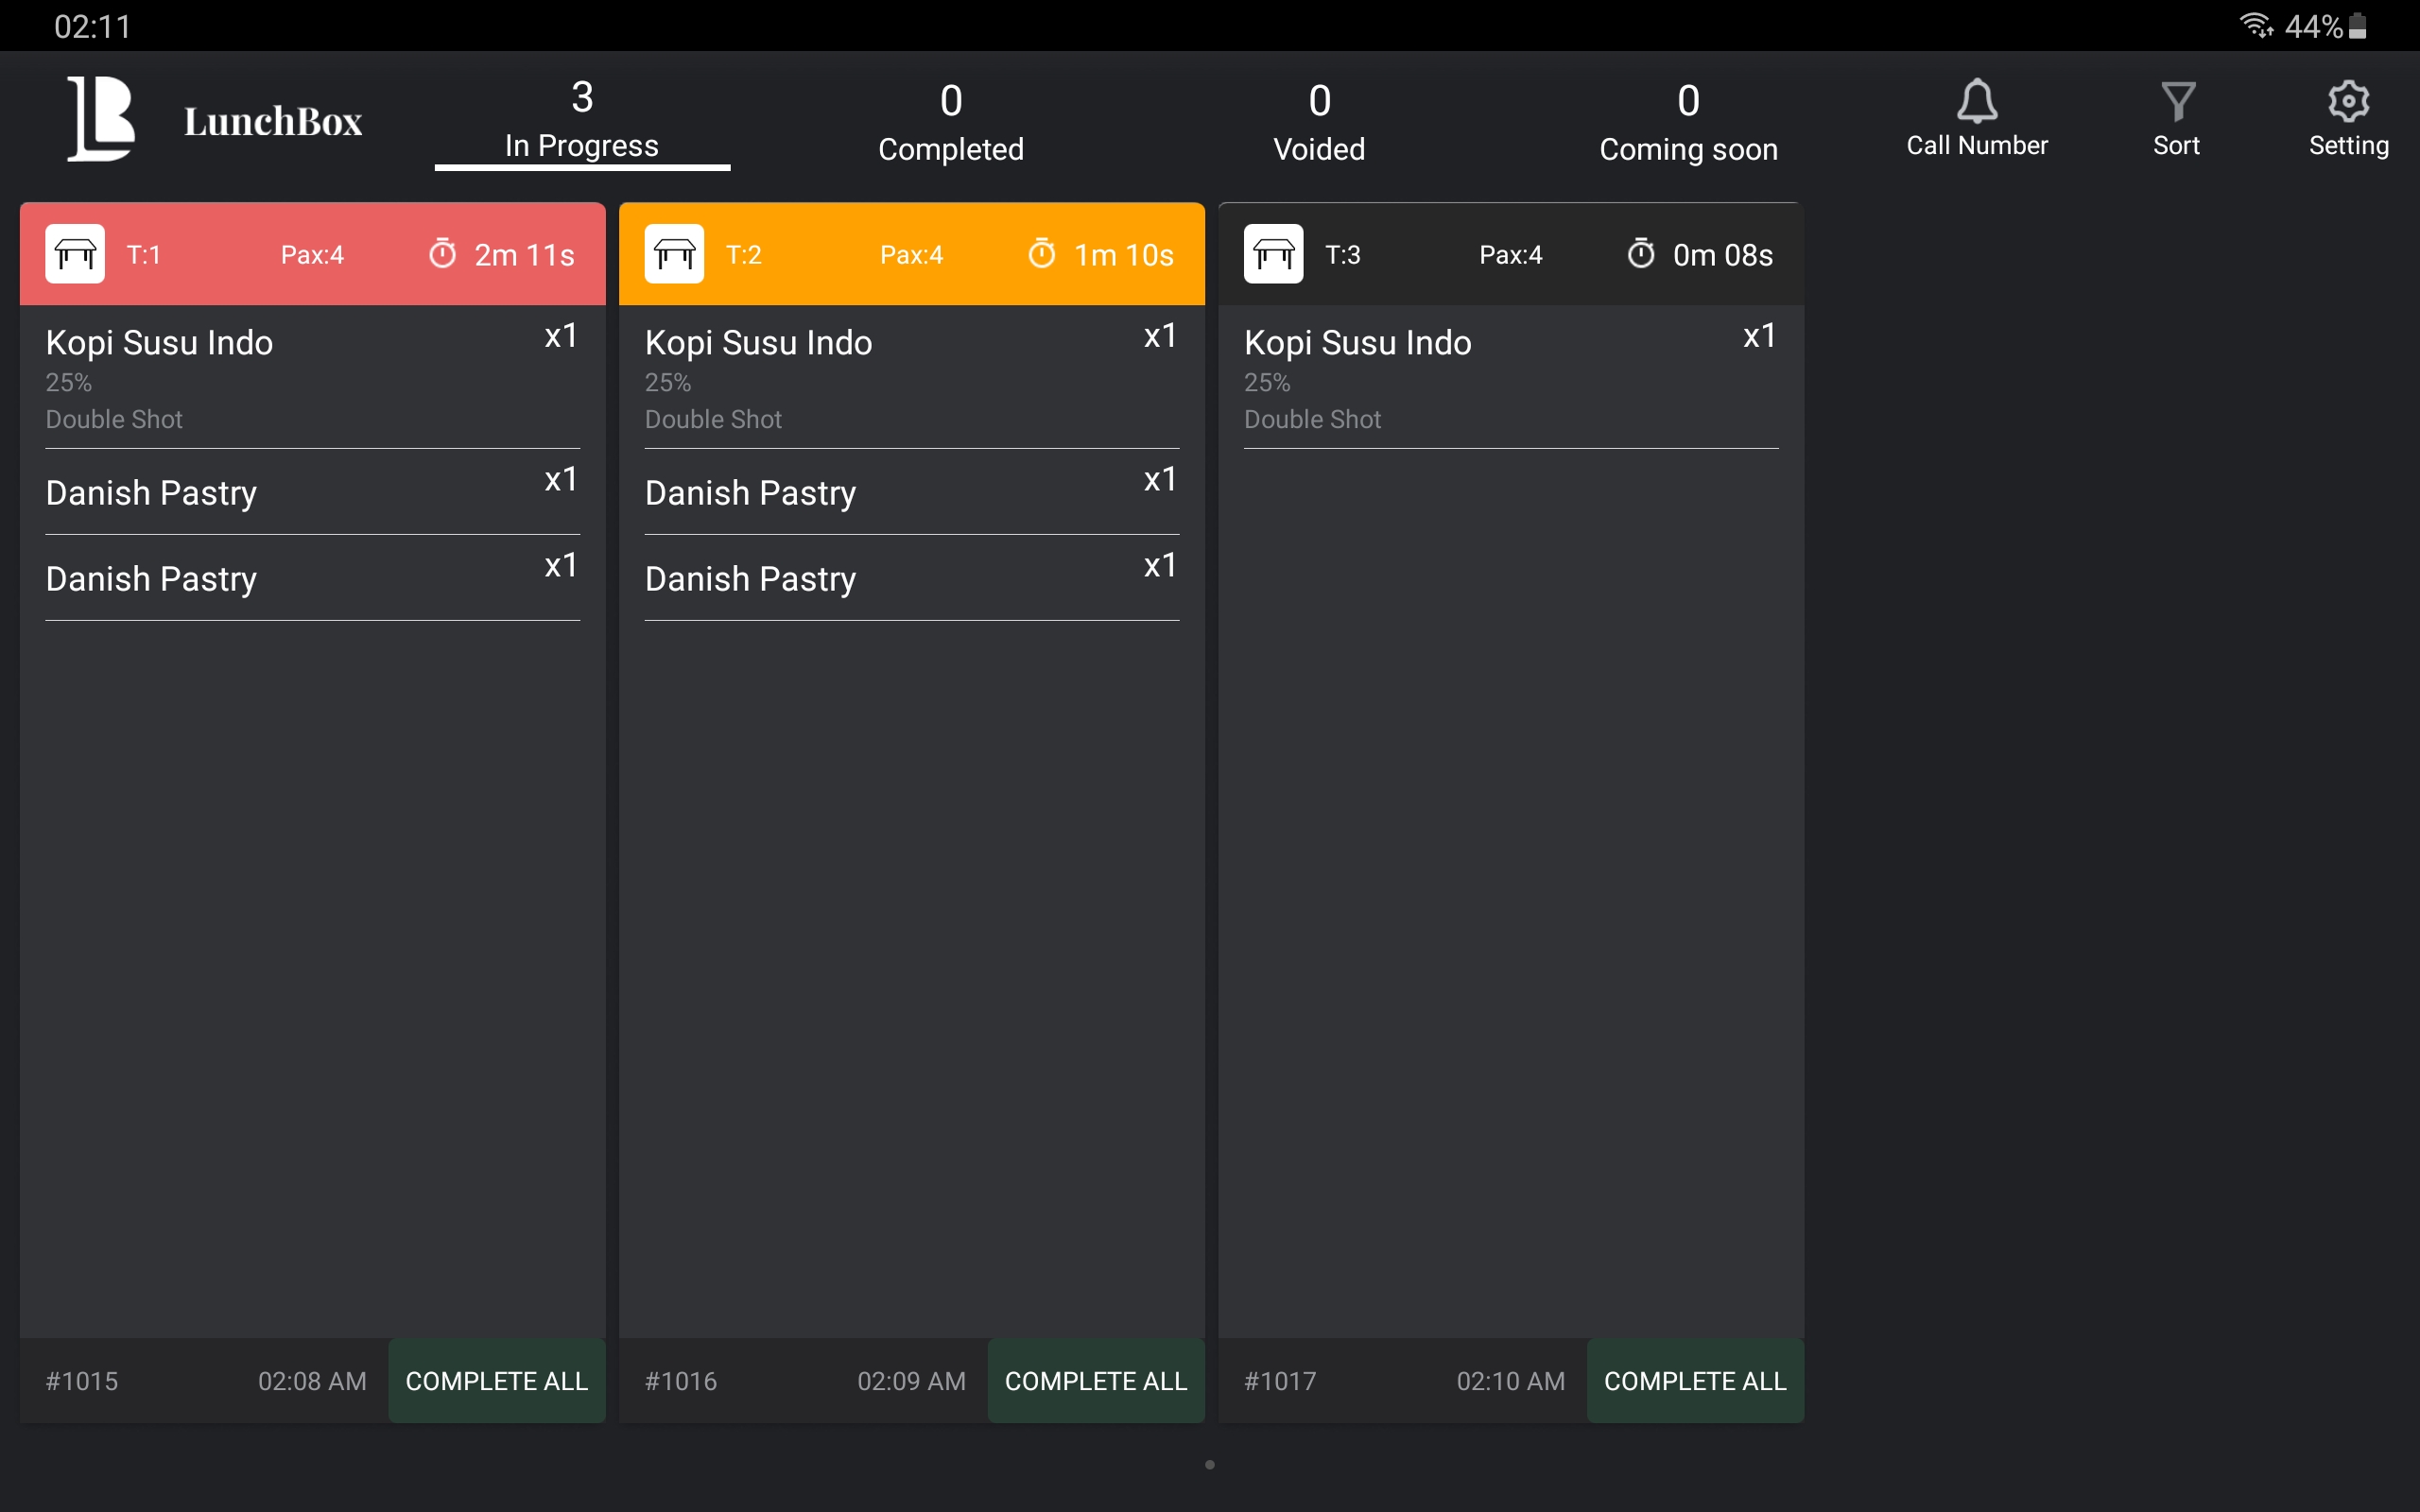Switch to the Voided tab
Image resolution: width=2420 pixels, height=1512 pixels.
(x=1319, y=122)
